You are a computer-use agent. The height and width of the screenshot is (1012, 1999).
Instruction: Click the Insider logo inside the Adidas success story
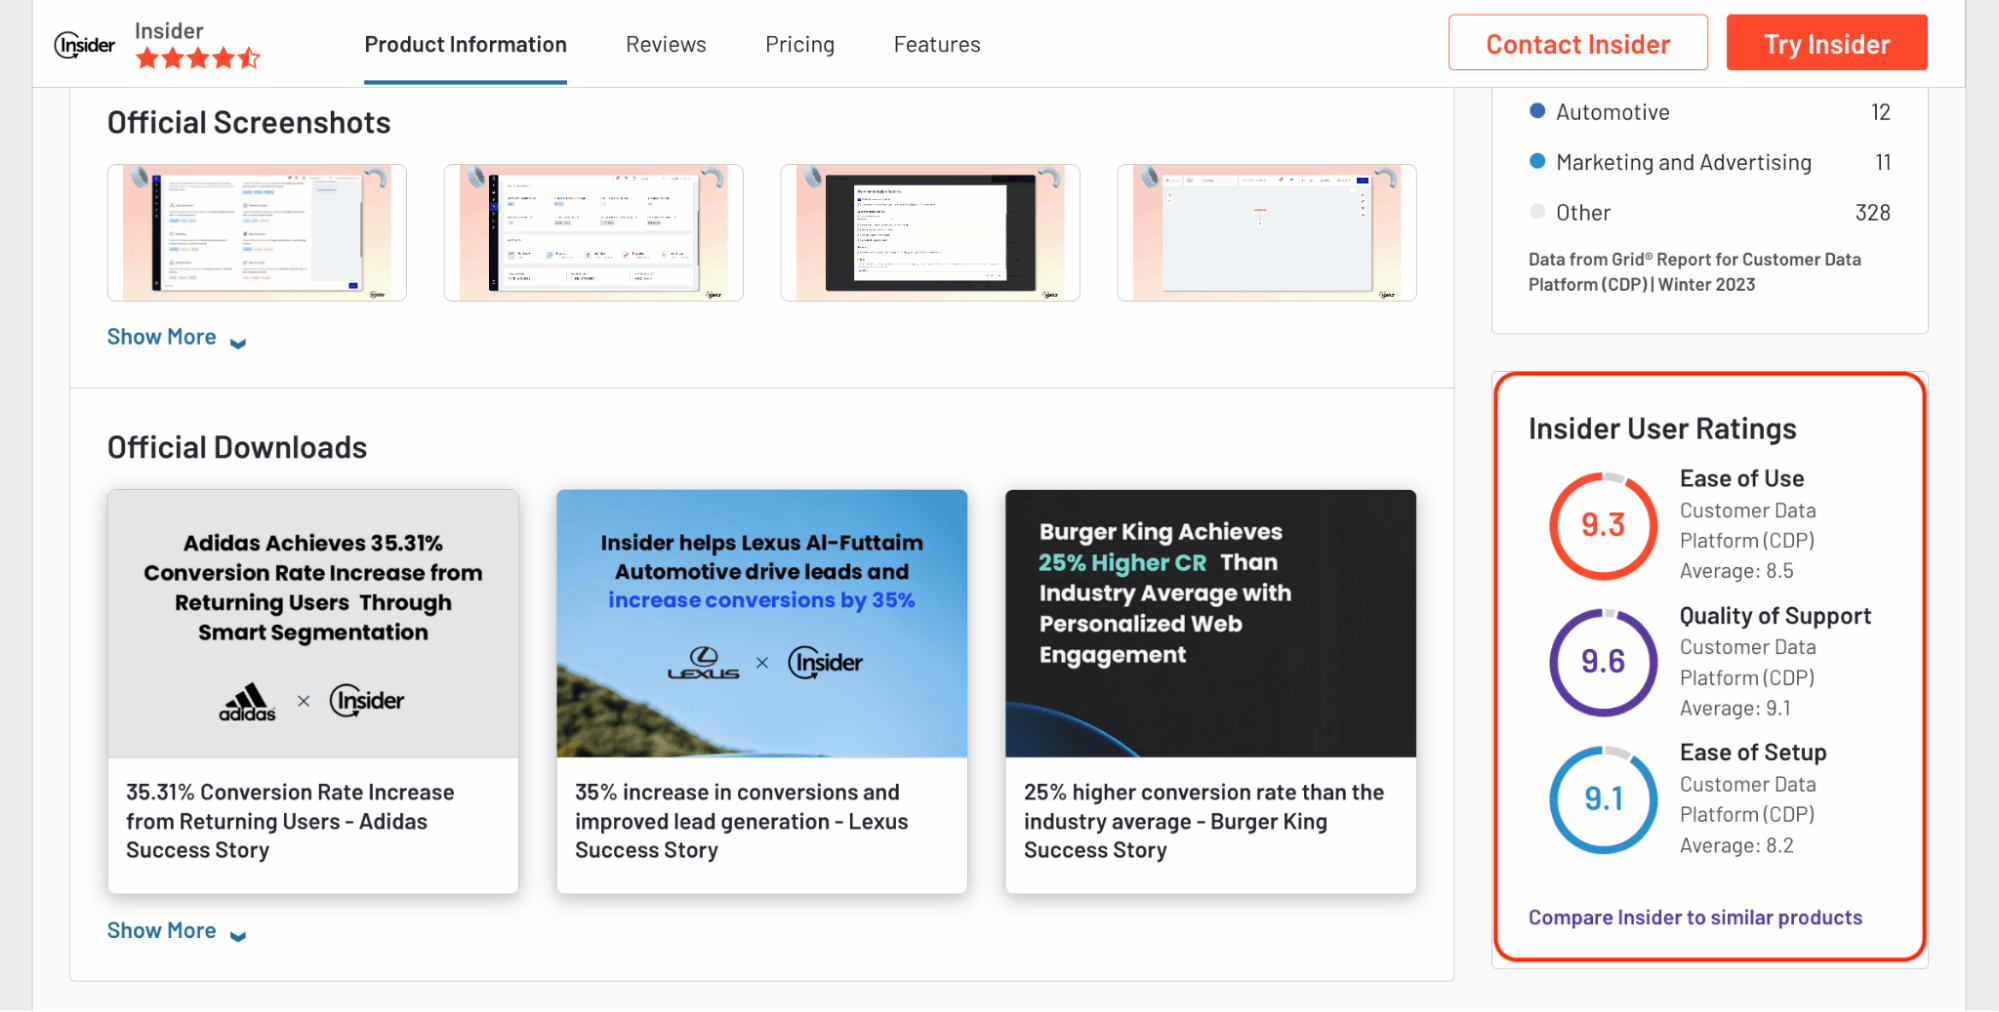coord(366,701)
